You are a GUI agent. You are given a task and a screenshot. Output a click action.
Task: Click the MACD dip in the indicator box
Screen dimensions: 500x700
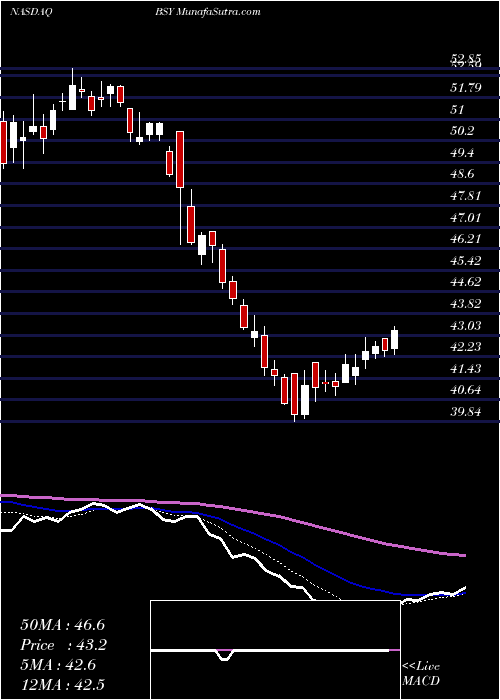pyautogui.click(x=225, y=654)
